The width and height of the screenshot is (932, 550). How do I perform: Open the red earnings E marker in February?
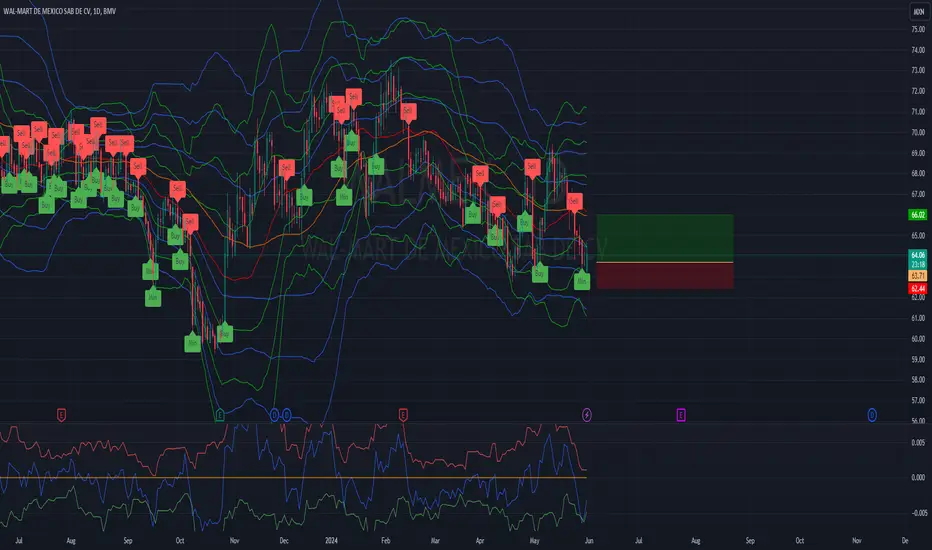pyautogui.click(x=403, y=414)
